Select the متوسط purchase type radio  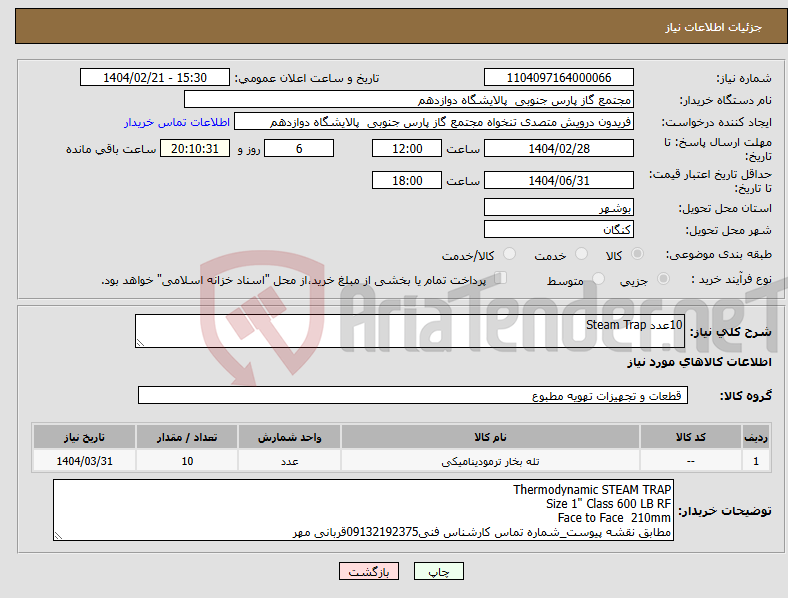coord(598,278)
